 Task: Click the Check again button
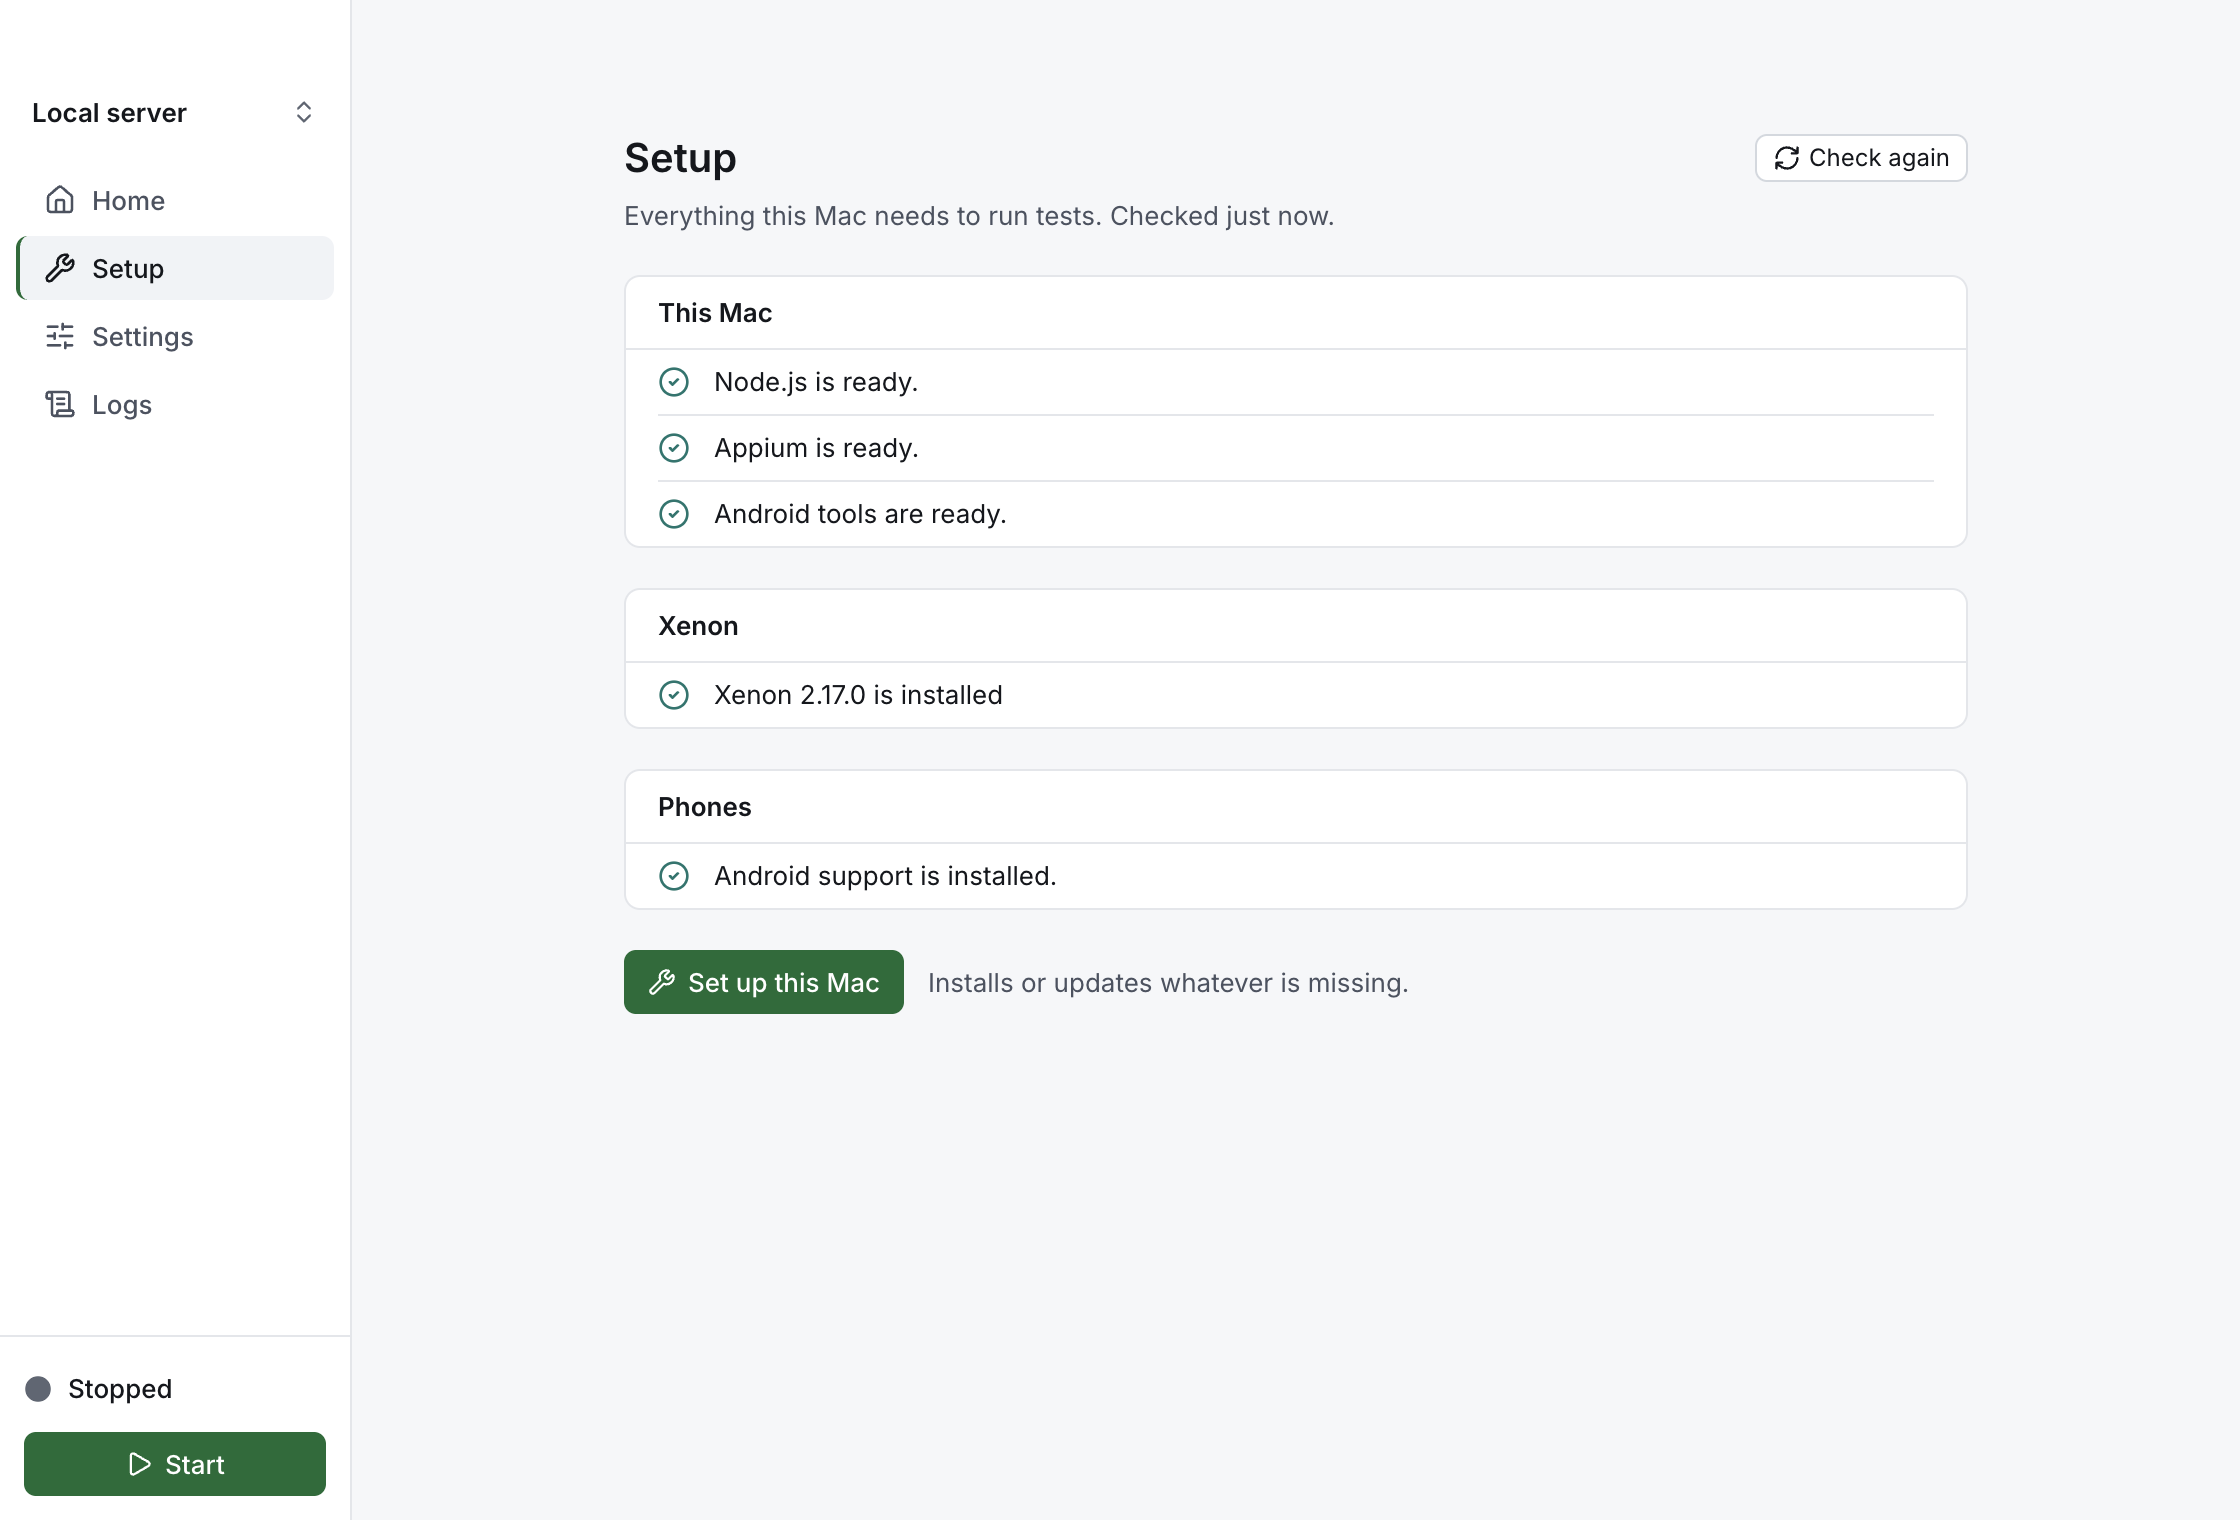click(x=1861, y=158)
